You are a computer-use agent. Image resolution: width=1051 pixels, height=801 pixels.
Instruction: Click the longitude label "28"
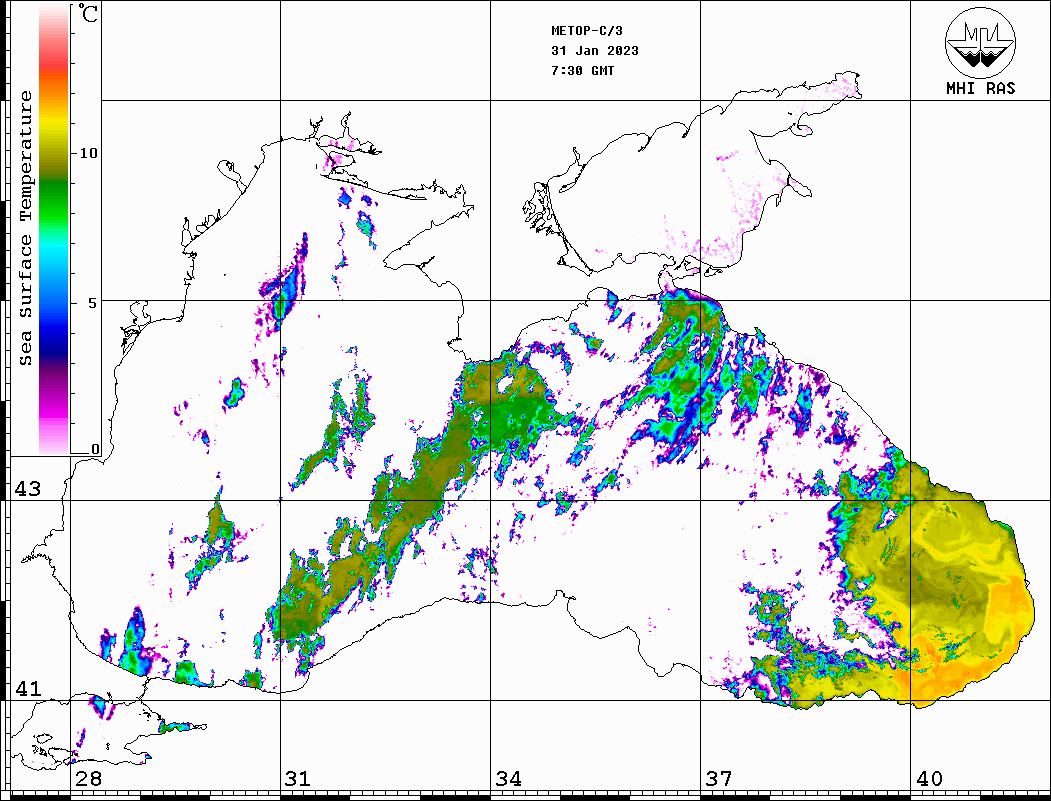(x=88, y=778)
